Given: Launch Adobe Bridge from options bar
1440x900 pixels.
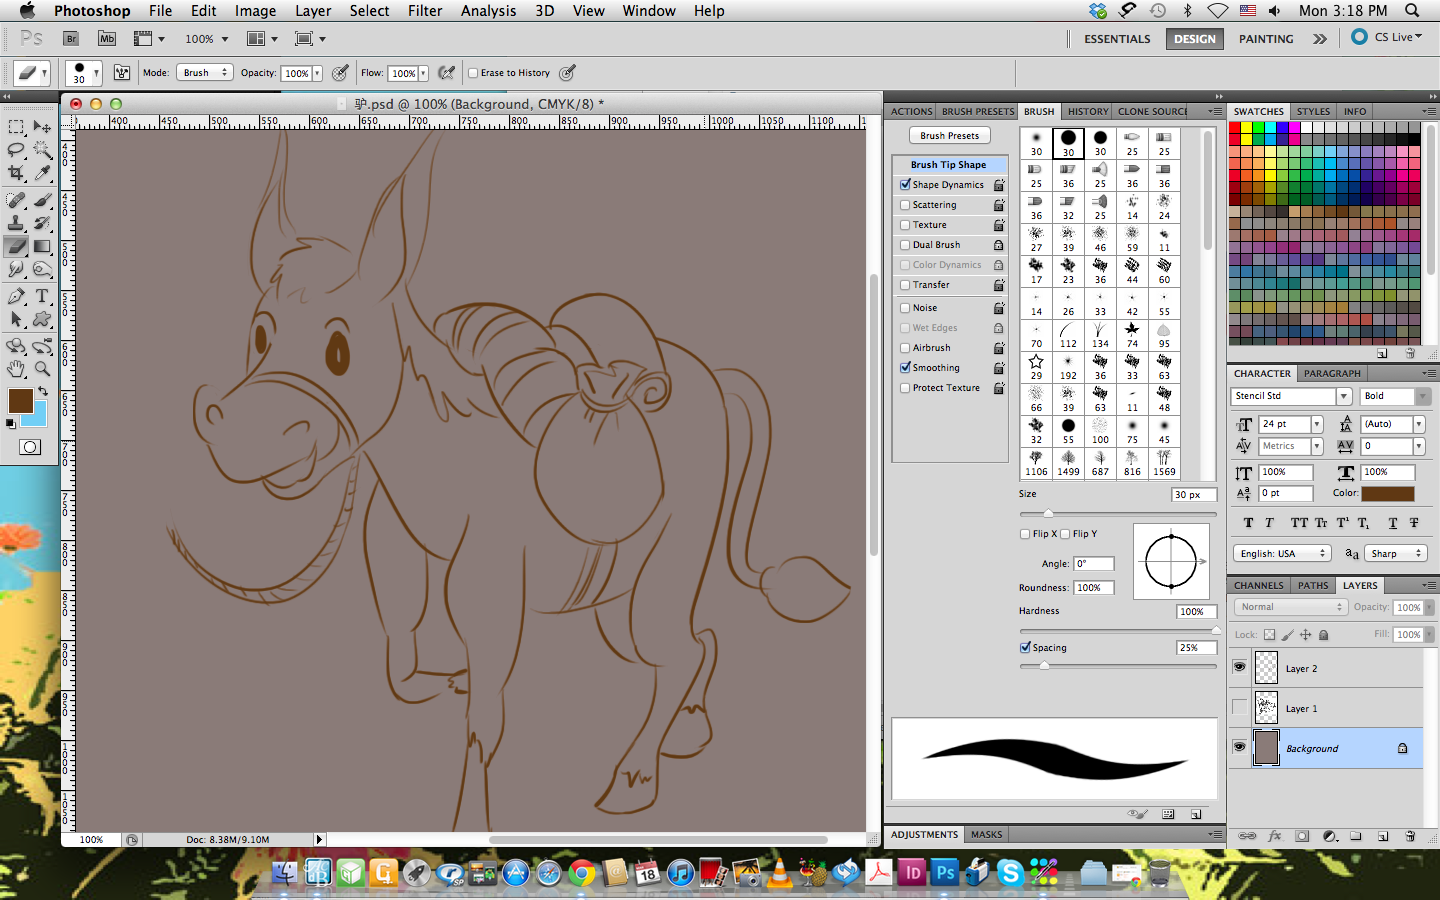Looking at the screenshot, I should pyautogui.click(x=71, y=38).
